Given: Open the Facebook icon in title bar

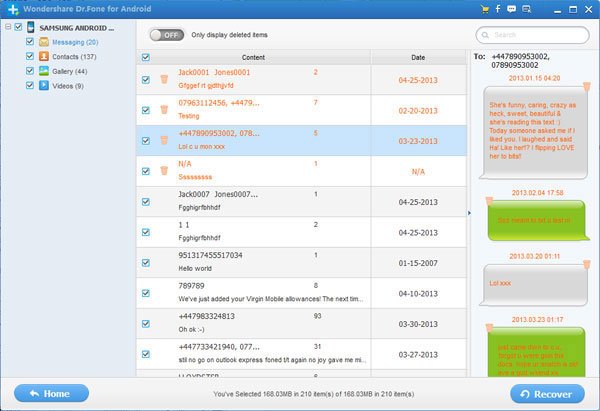Looking at the screenshot, I should [499, 8].
